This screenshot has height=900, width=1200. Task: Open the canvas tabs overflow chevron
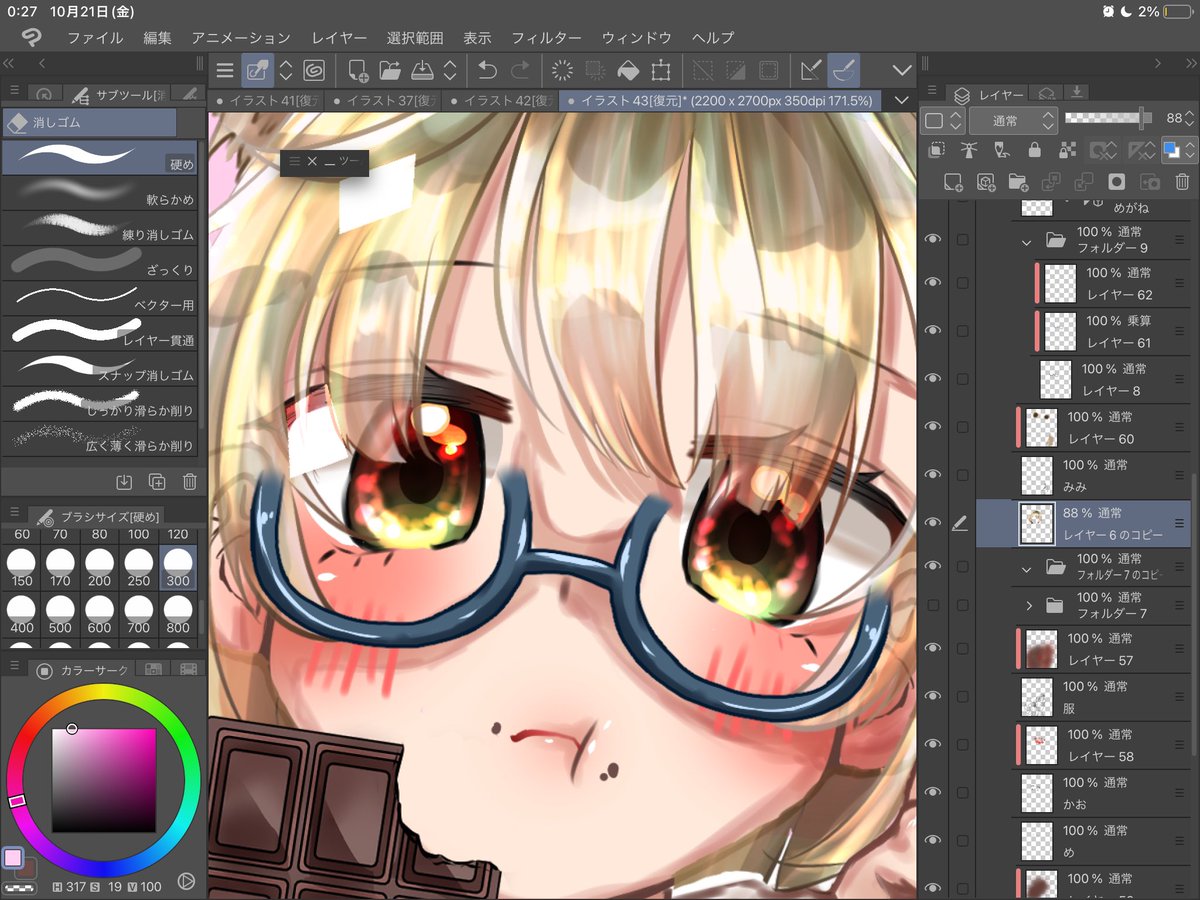point(902,100)
